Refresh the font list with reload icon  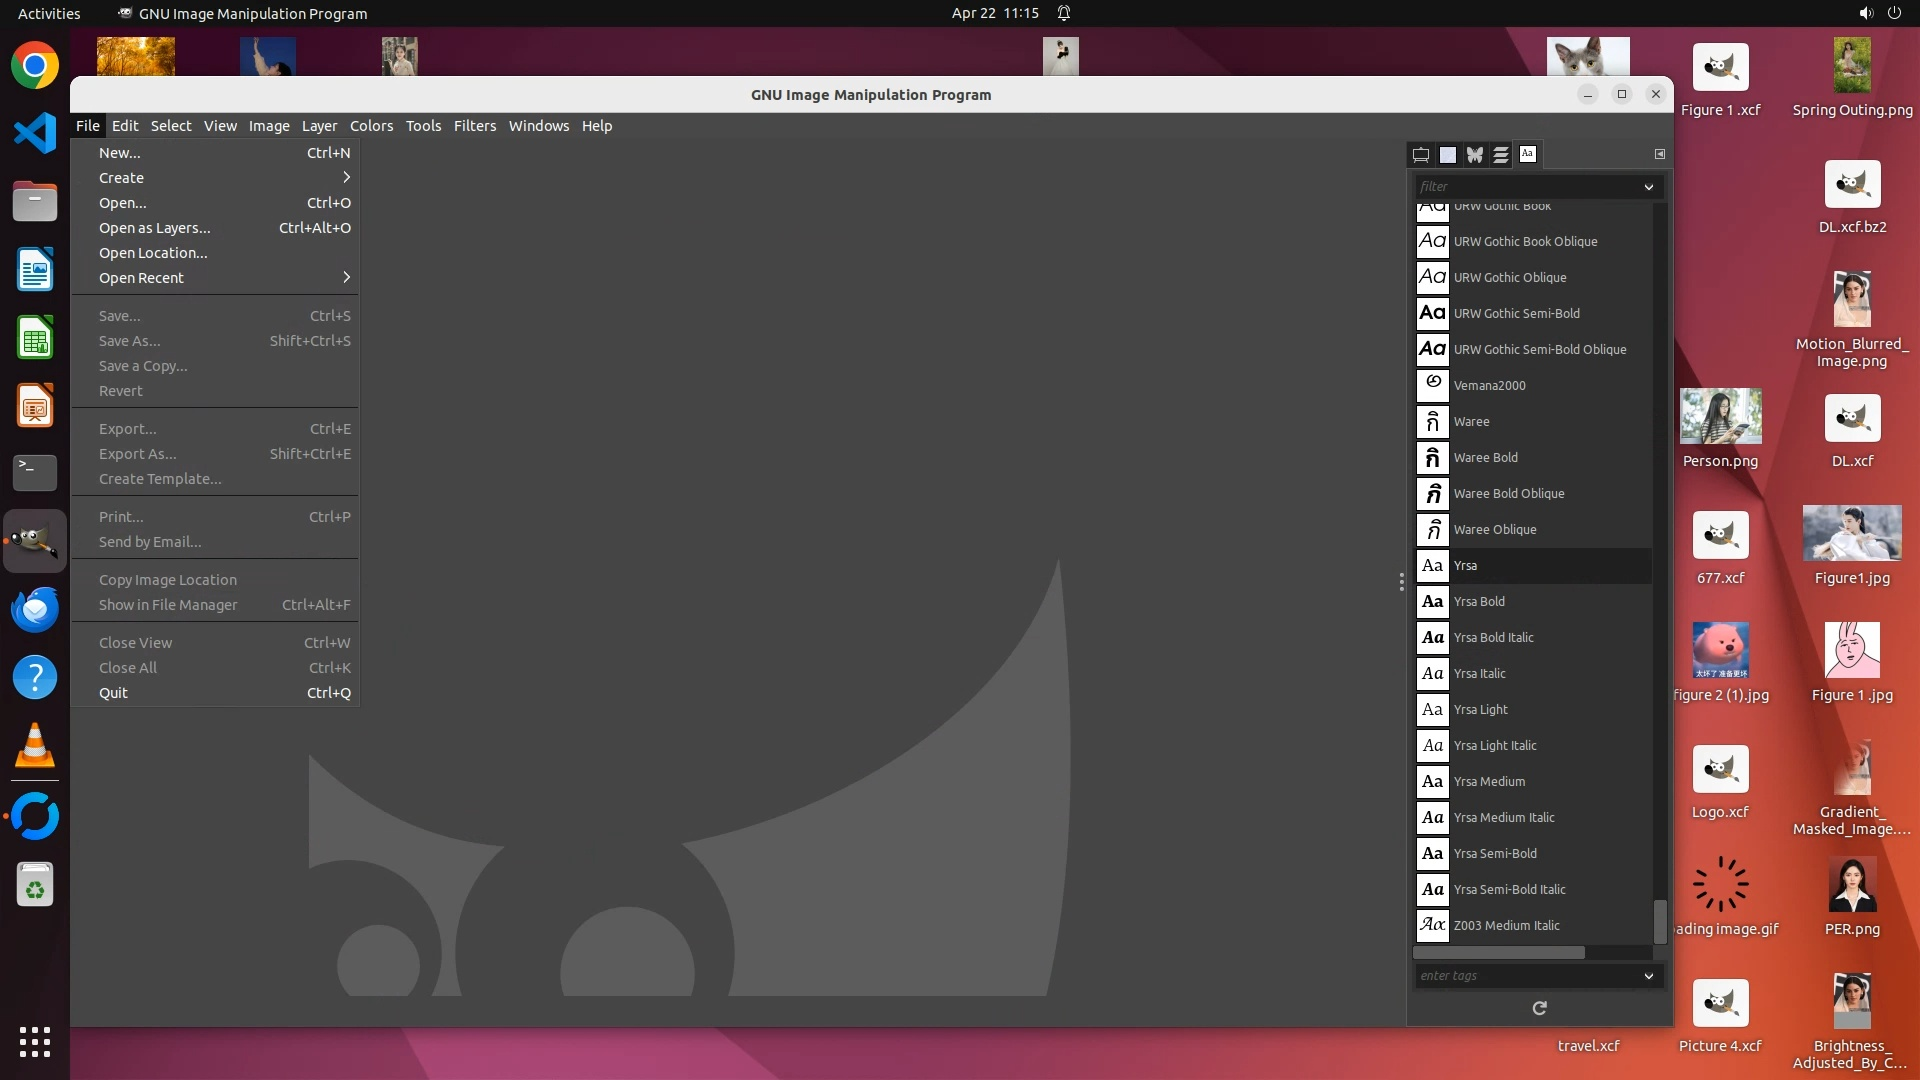pyautogui.click(x=1539, y=1008)
